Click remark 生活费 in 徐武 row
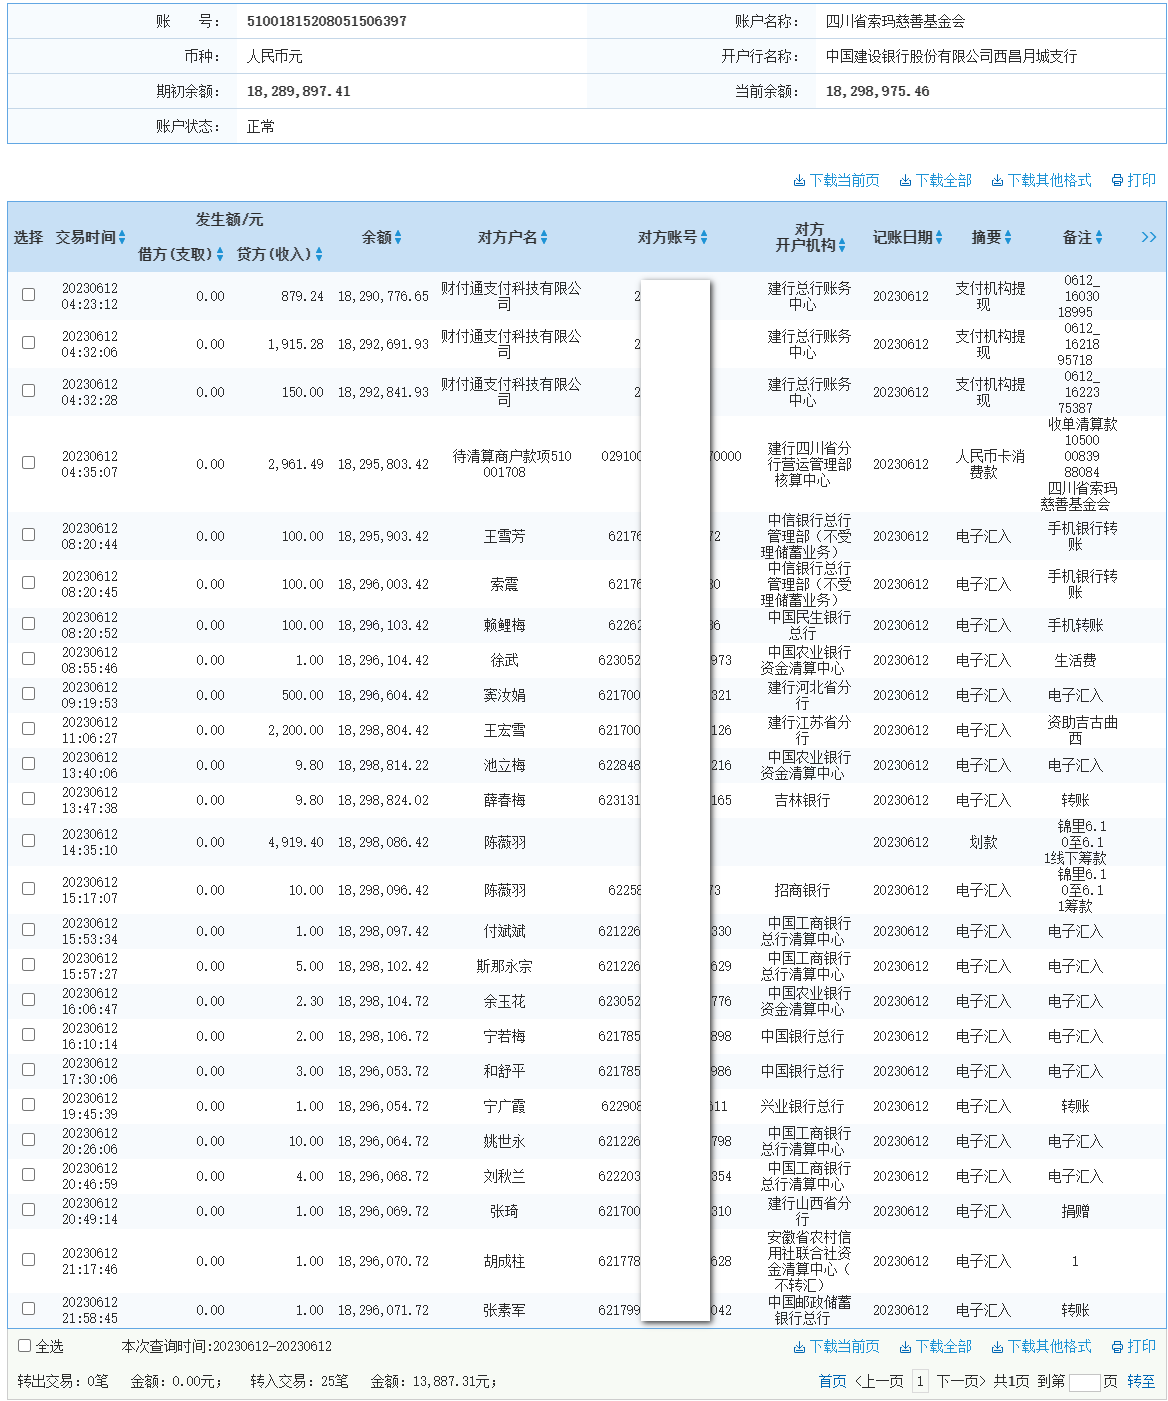The height and width of the screenshot is (1401, 1168). 1075,660
